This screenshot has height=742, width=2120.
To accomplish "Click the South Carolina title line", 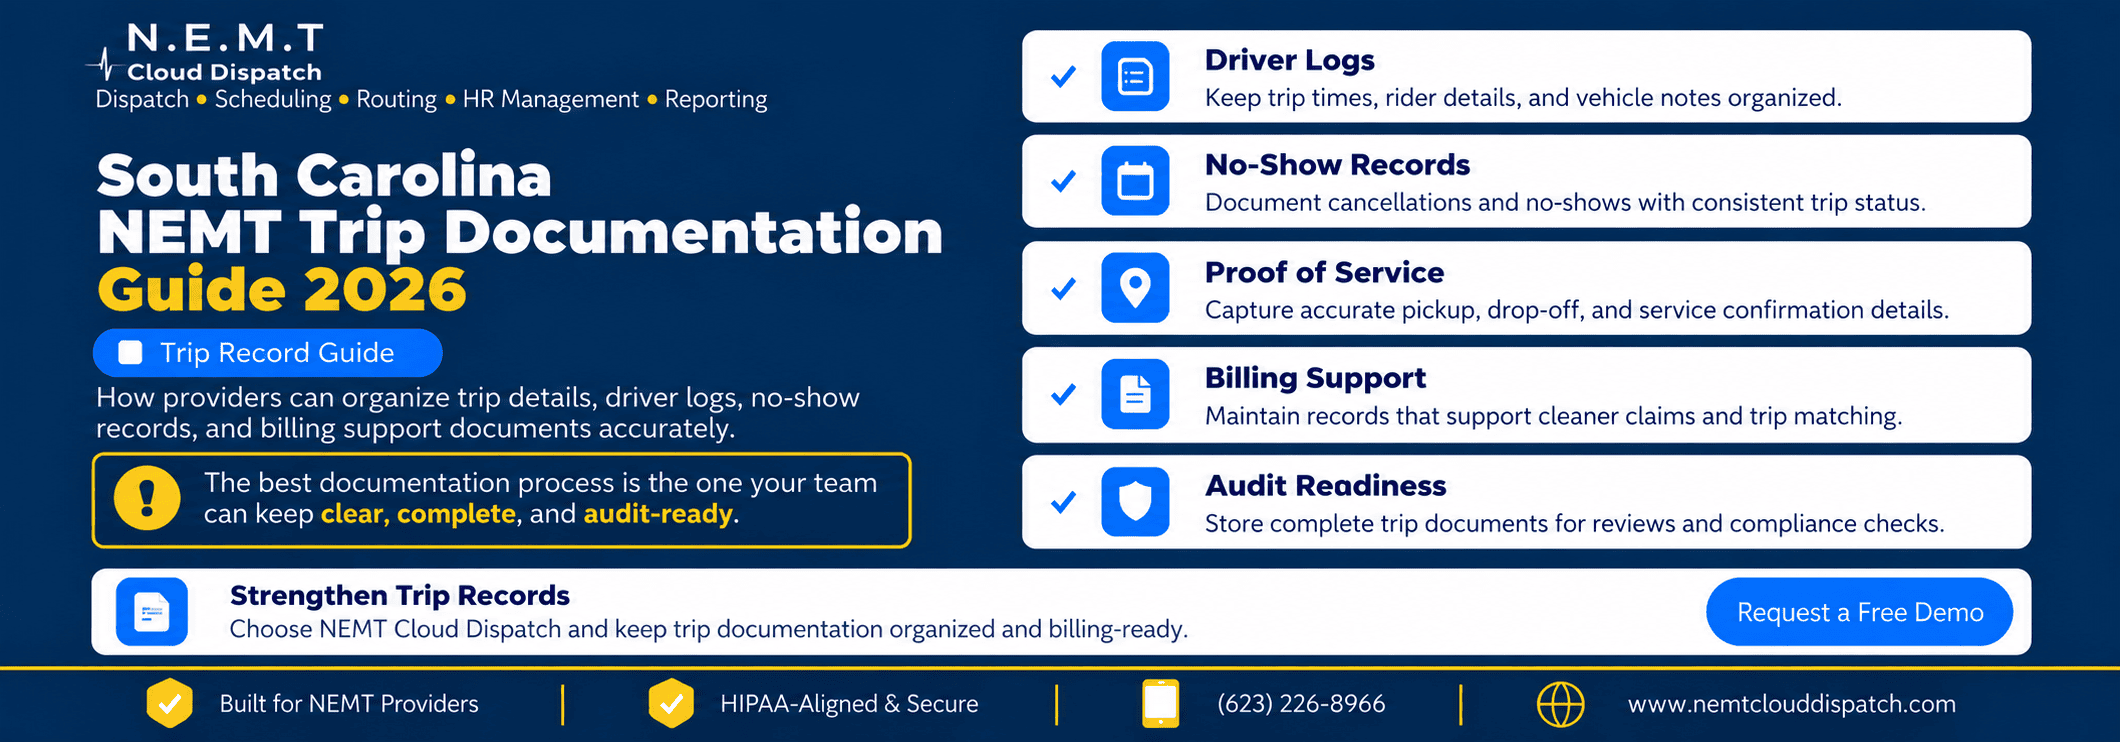I will [324, 176].
